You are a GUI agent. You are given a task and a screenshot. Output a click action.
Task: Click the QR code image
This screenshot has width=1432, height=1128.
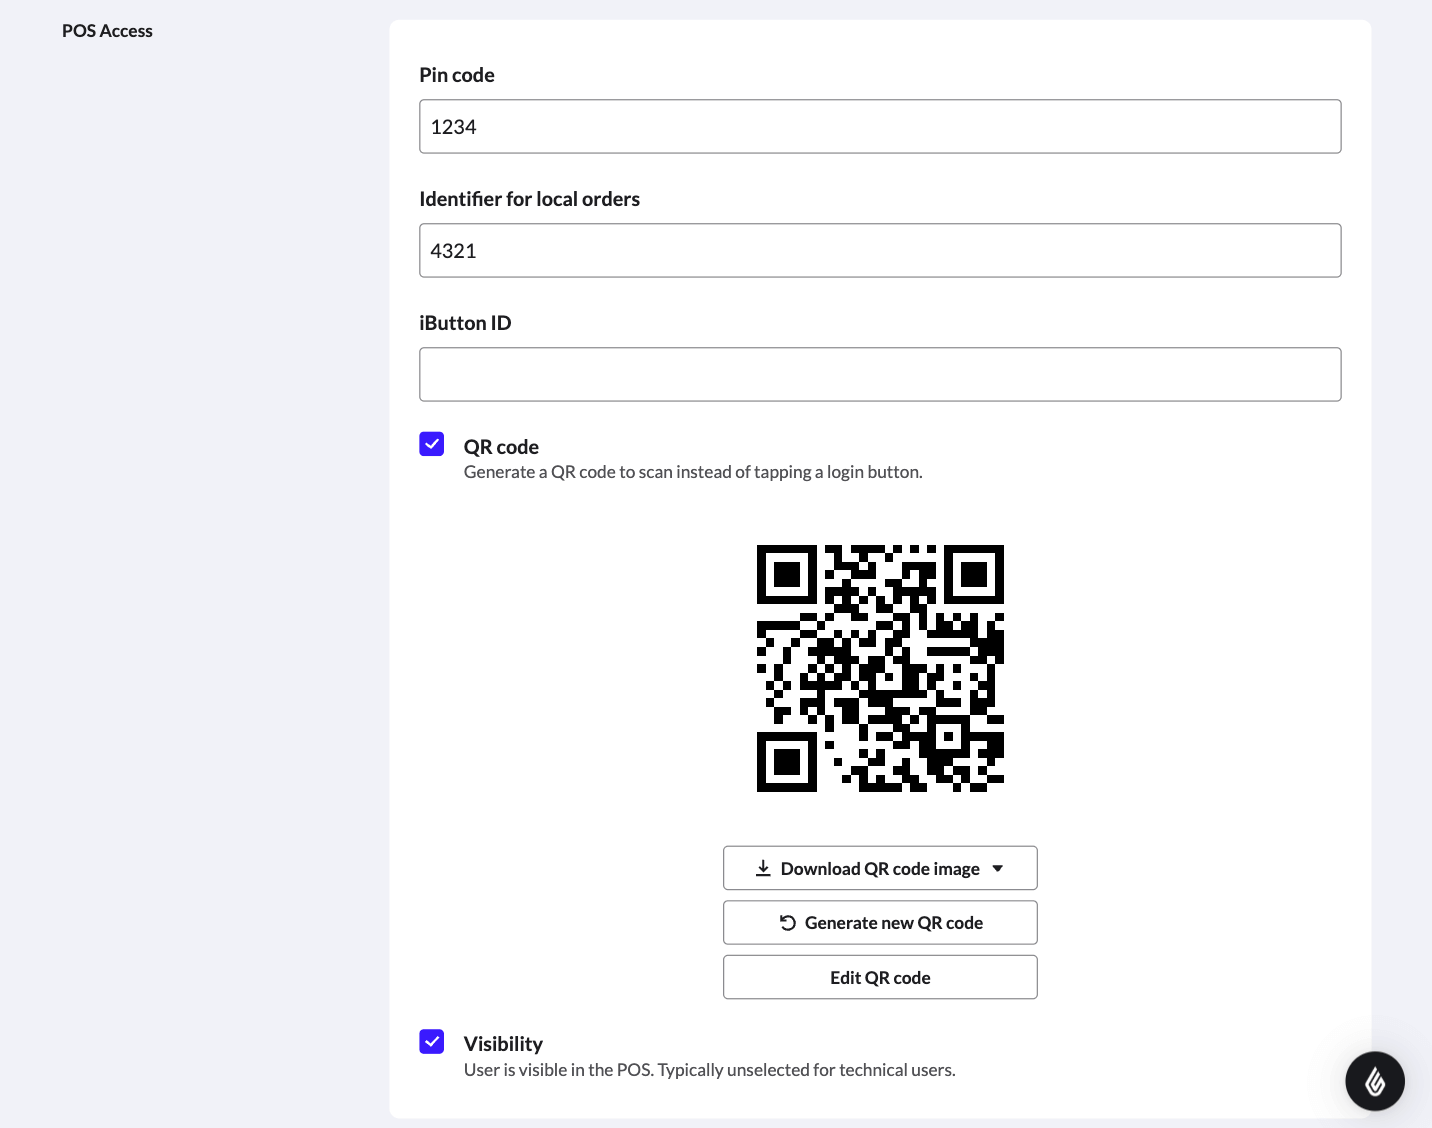(880, 668)
